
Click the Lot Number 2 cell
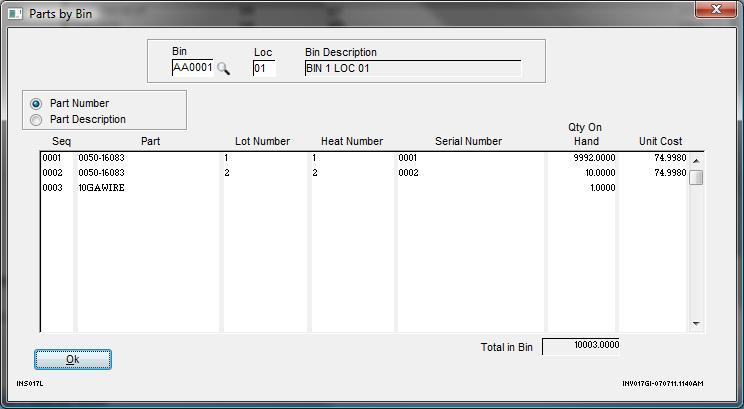pyautogui.click(x=227, y=173)
